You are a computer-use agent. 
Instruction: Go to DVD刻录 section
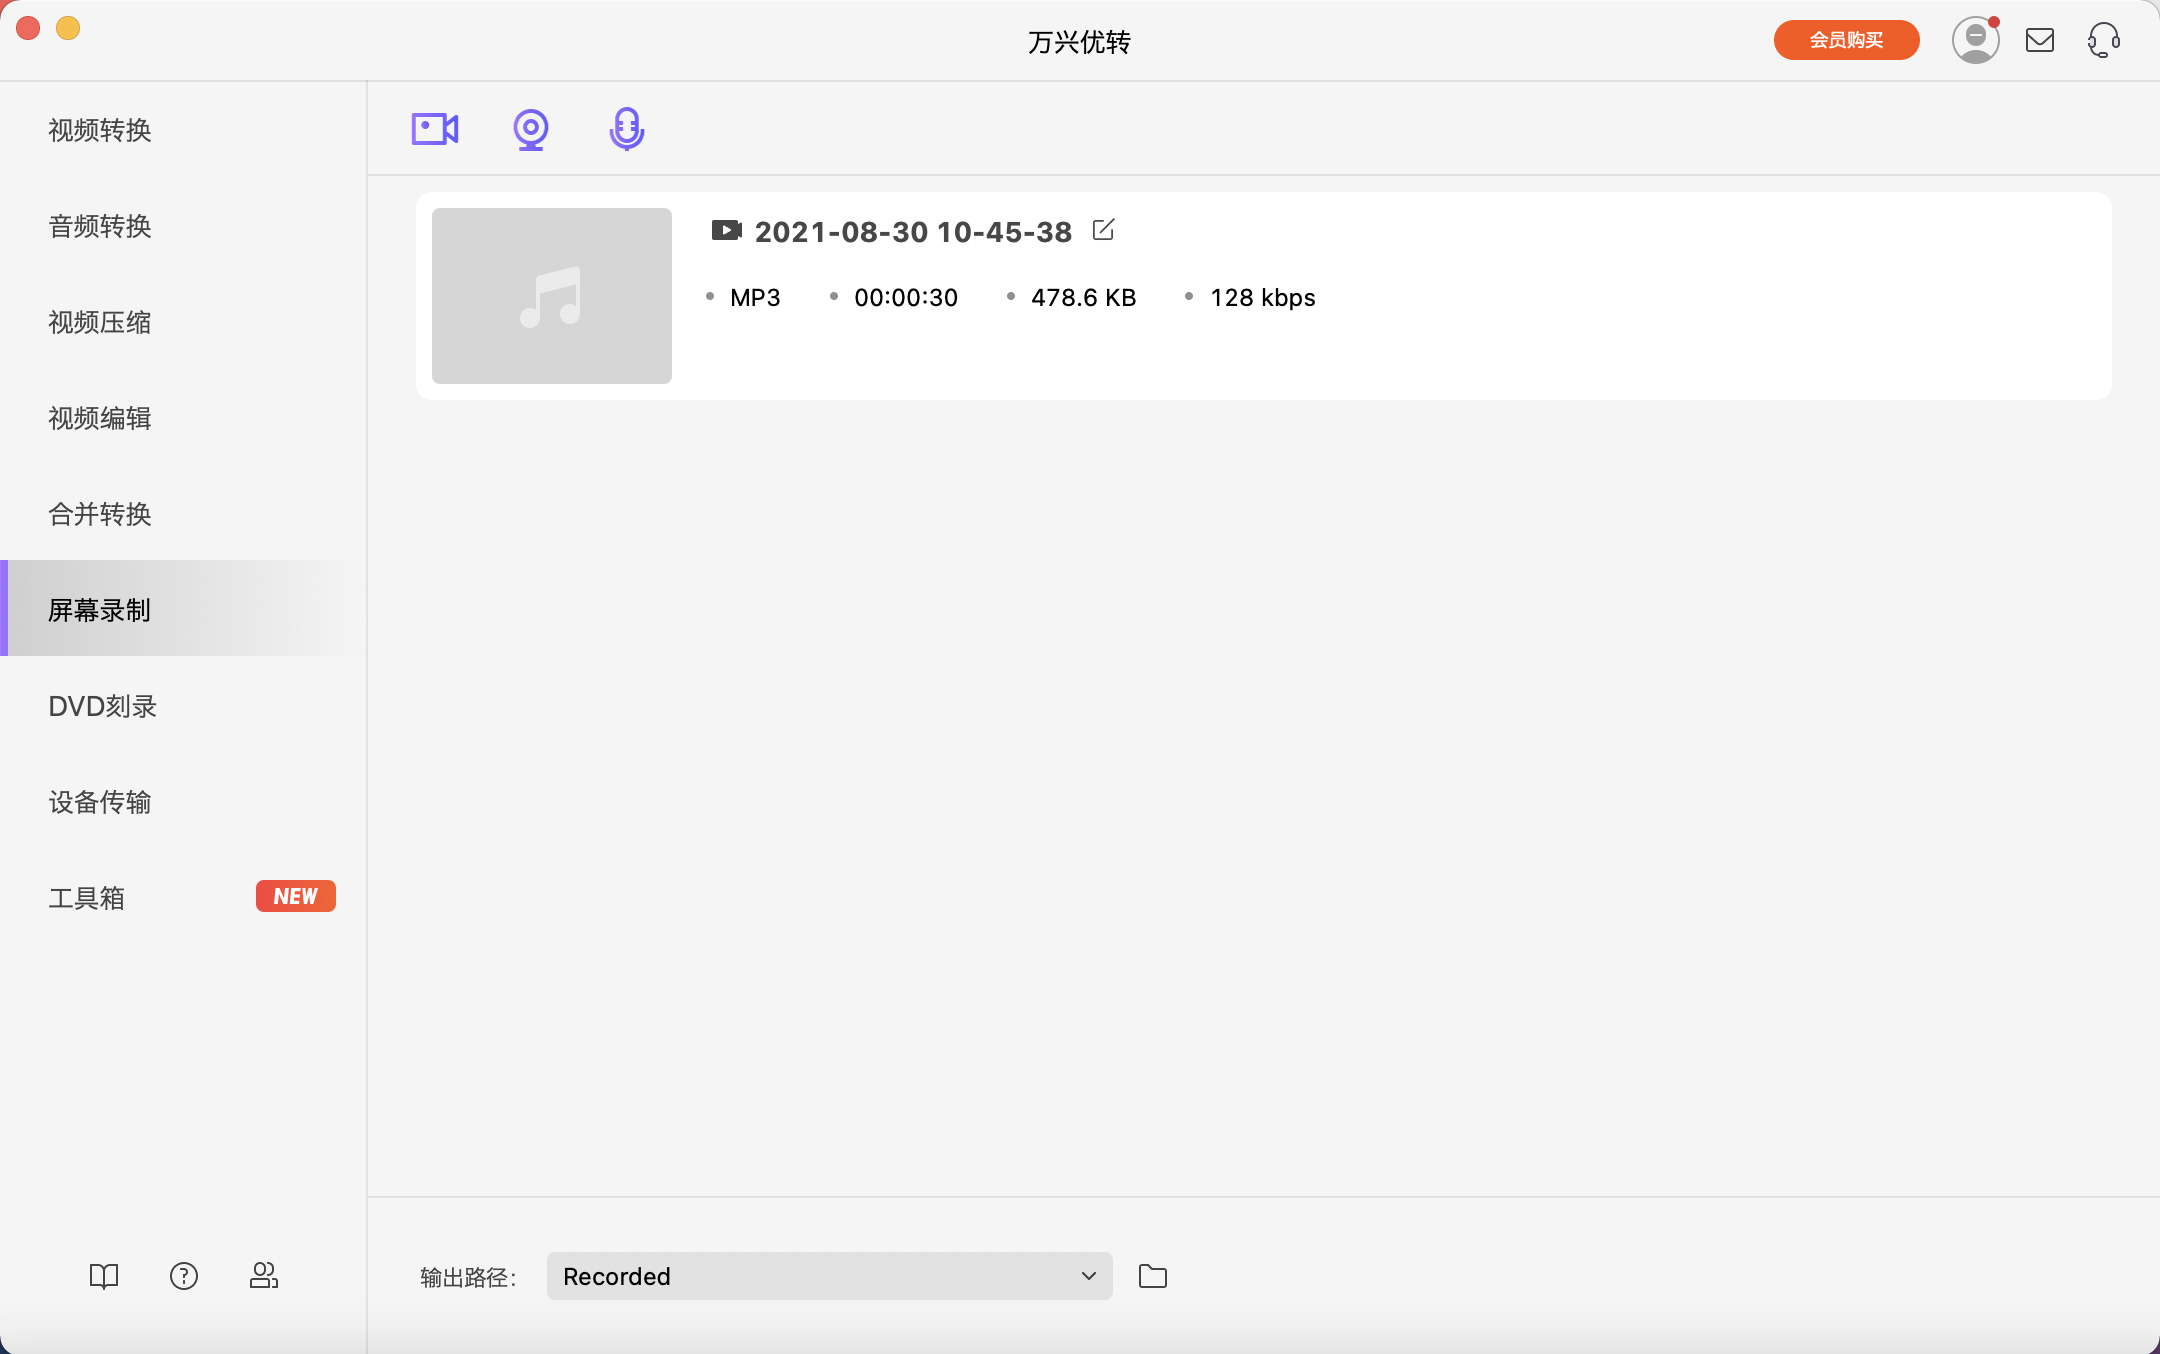click(x=103, y=706)
